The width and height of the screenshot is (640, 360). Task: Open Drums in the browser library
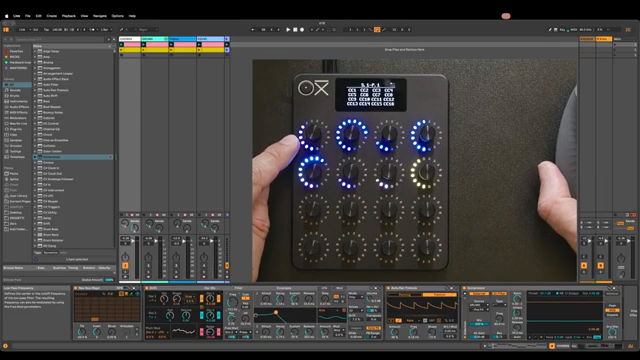15,96
